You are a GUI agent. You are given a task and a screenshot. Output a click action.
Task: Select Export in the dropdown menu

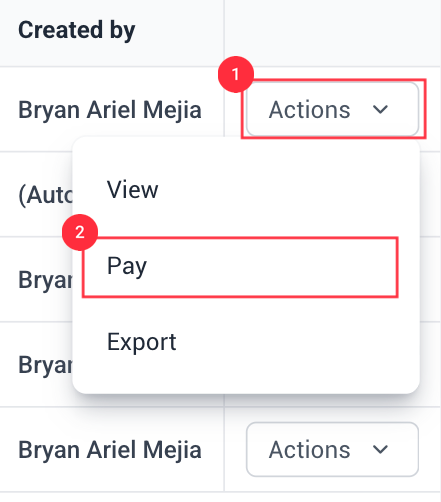(x=142, y=342)
